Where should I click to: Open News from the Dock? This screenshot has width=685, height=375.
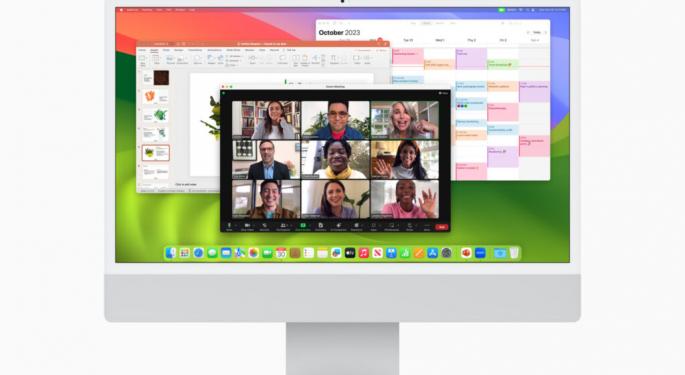click(377, 253)
